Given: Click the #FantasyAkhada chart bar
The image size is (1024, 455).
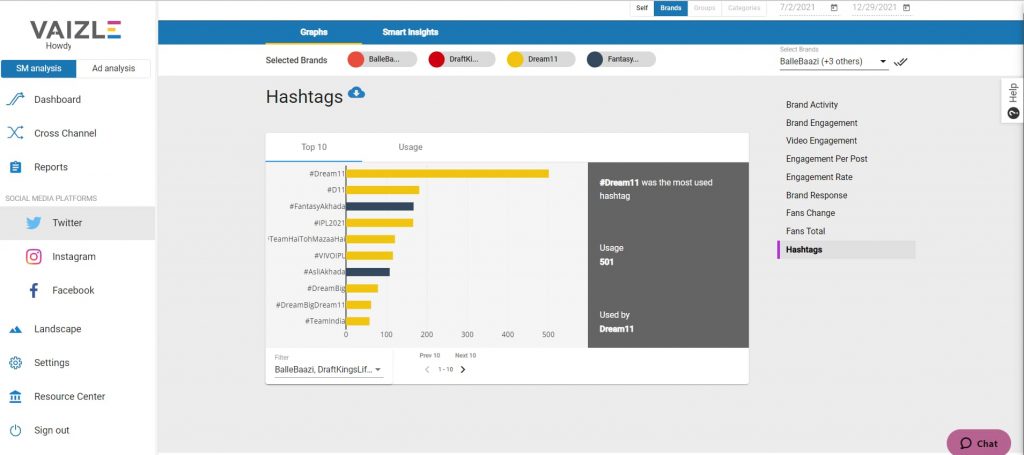Looking at the screenshot, I should click(x=379, y=206).
